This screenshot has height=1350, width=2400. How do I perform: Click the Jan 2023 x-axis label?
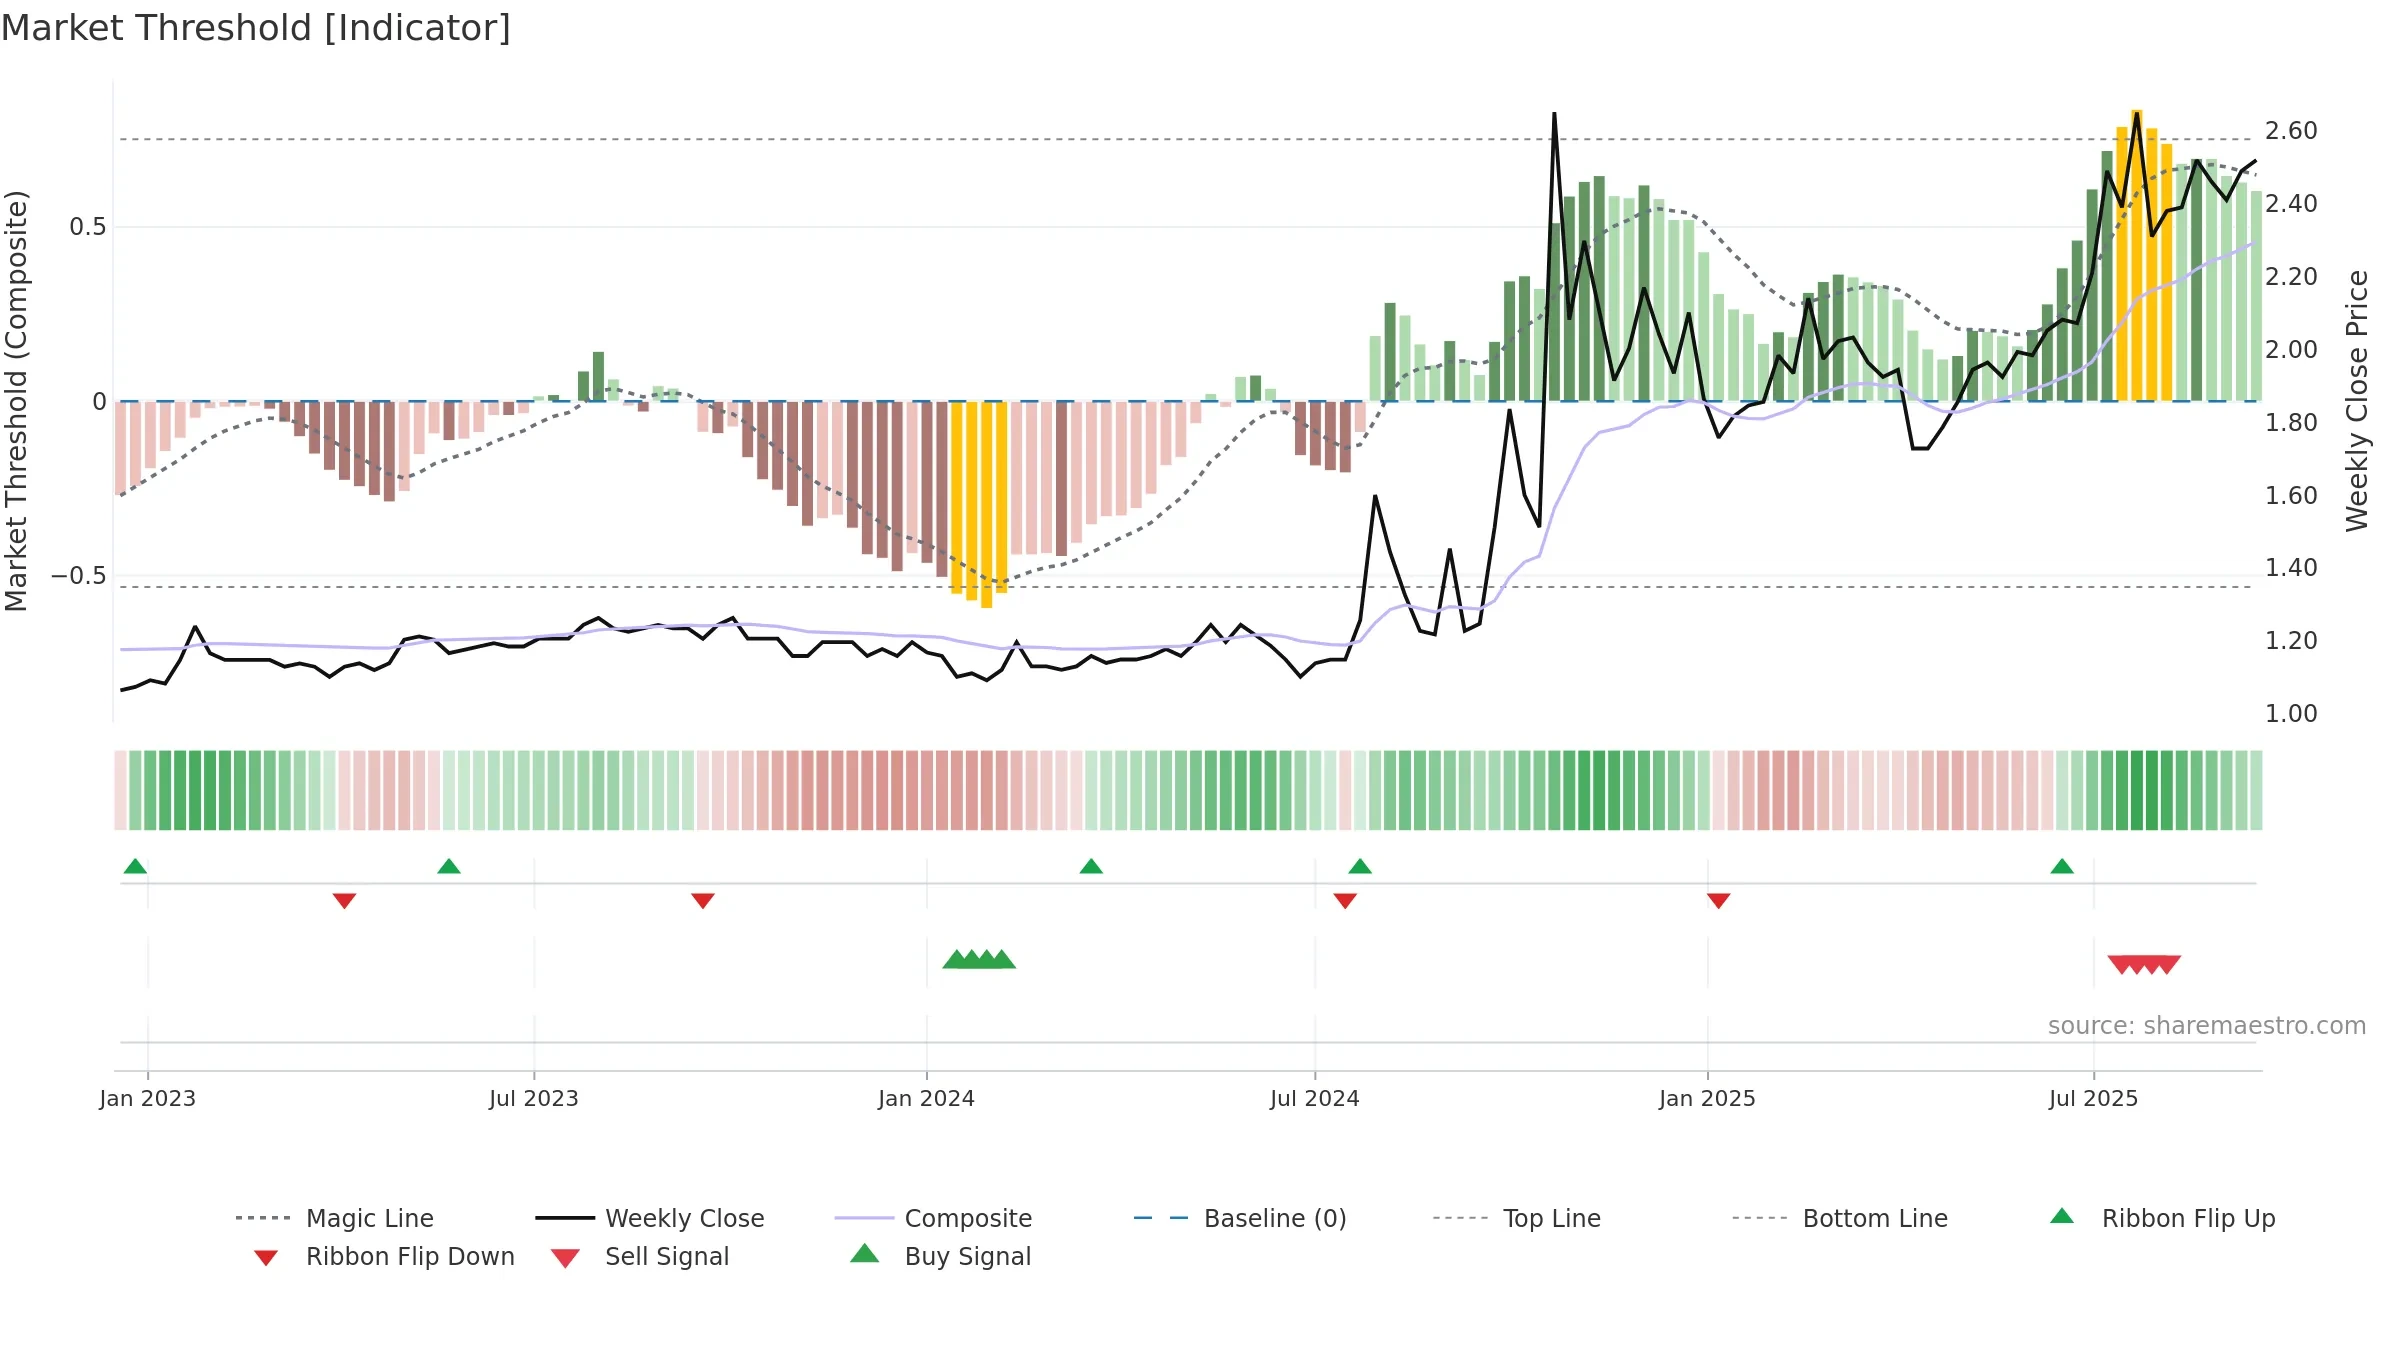148,1098
